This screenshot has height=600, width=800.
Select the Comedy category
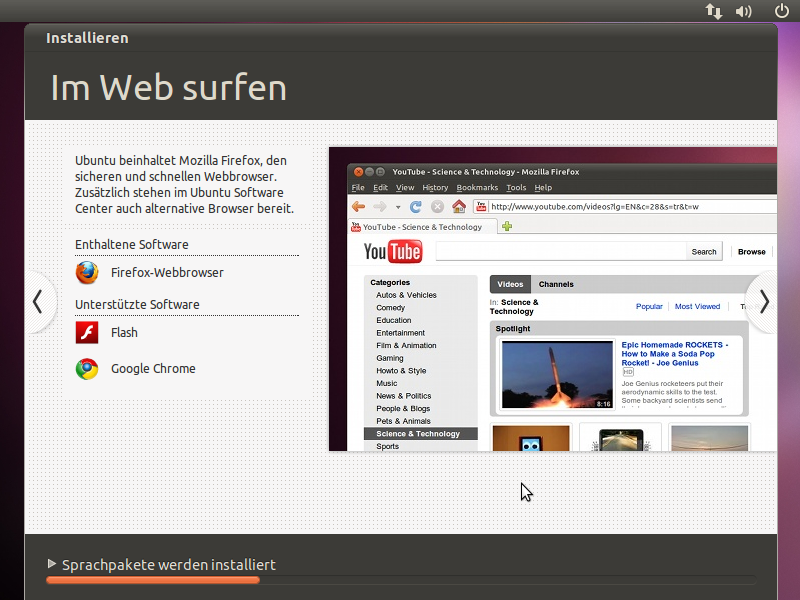390,308
